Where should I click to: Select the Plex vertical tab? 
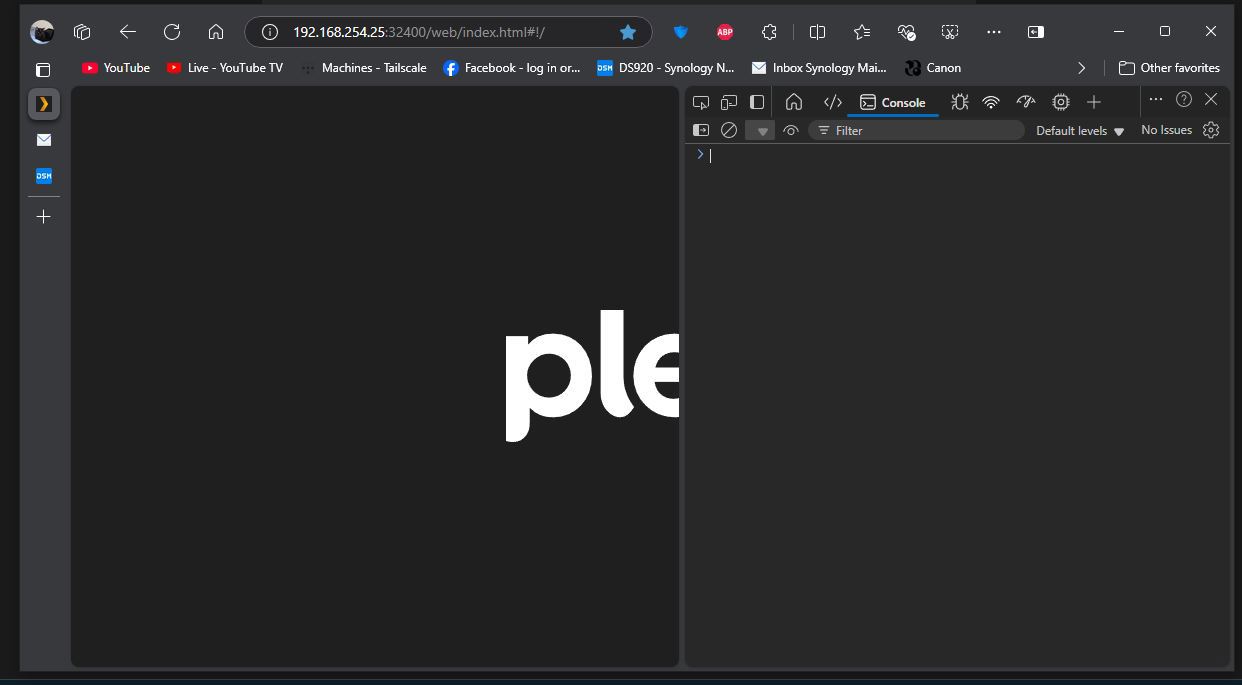coord(44,104)
